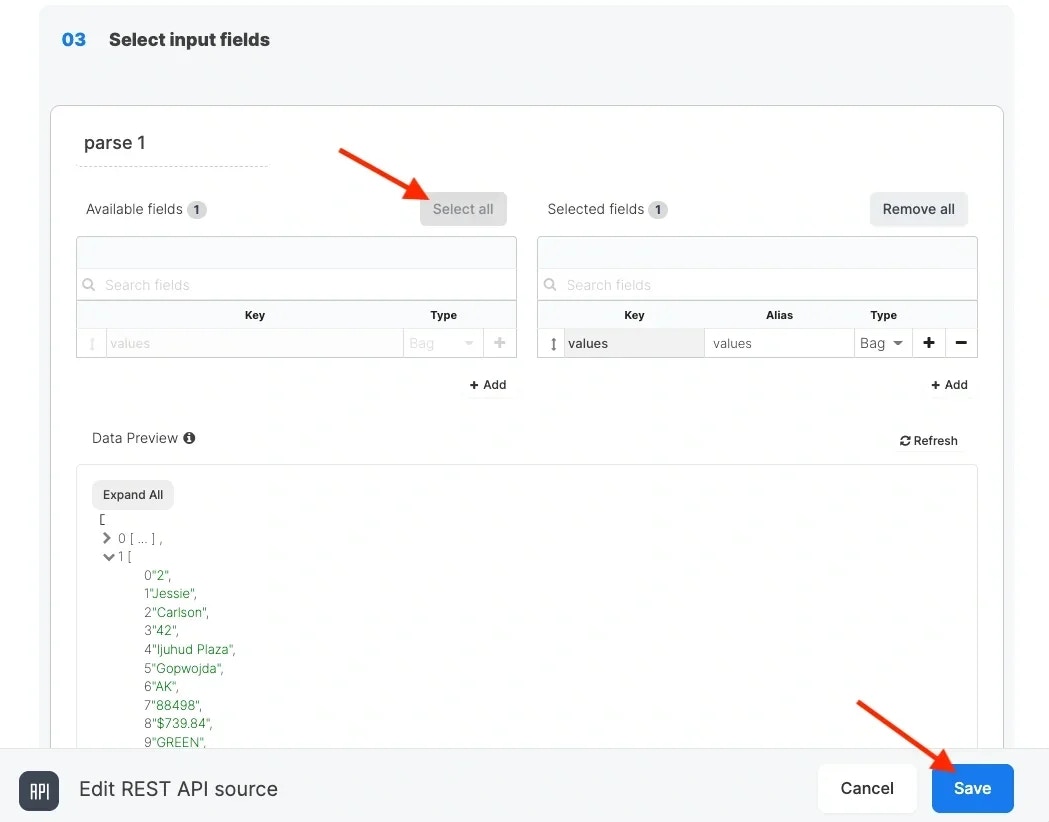Click the API source icon in footer
This screenshot has width=1049, height=822.
pos(39,791)
